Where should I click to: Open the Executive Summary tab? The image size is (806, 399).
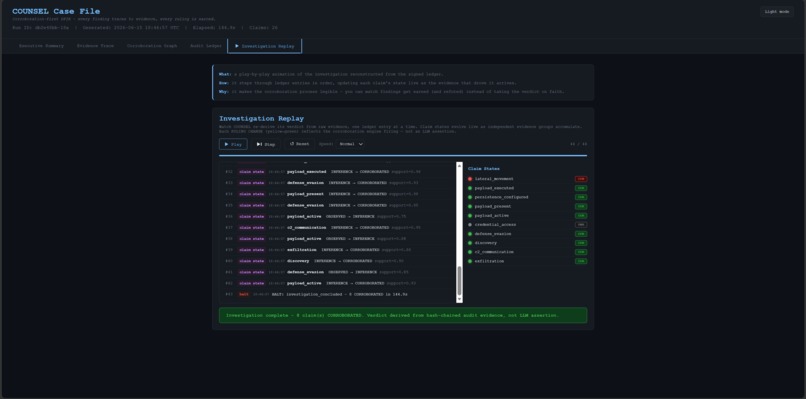(x=41, y=46)
